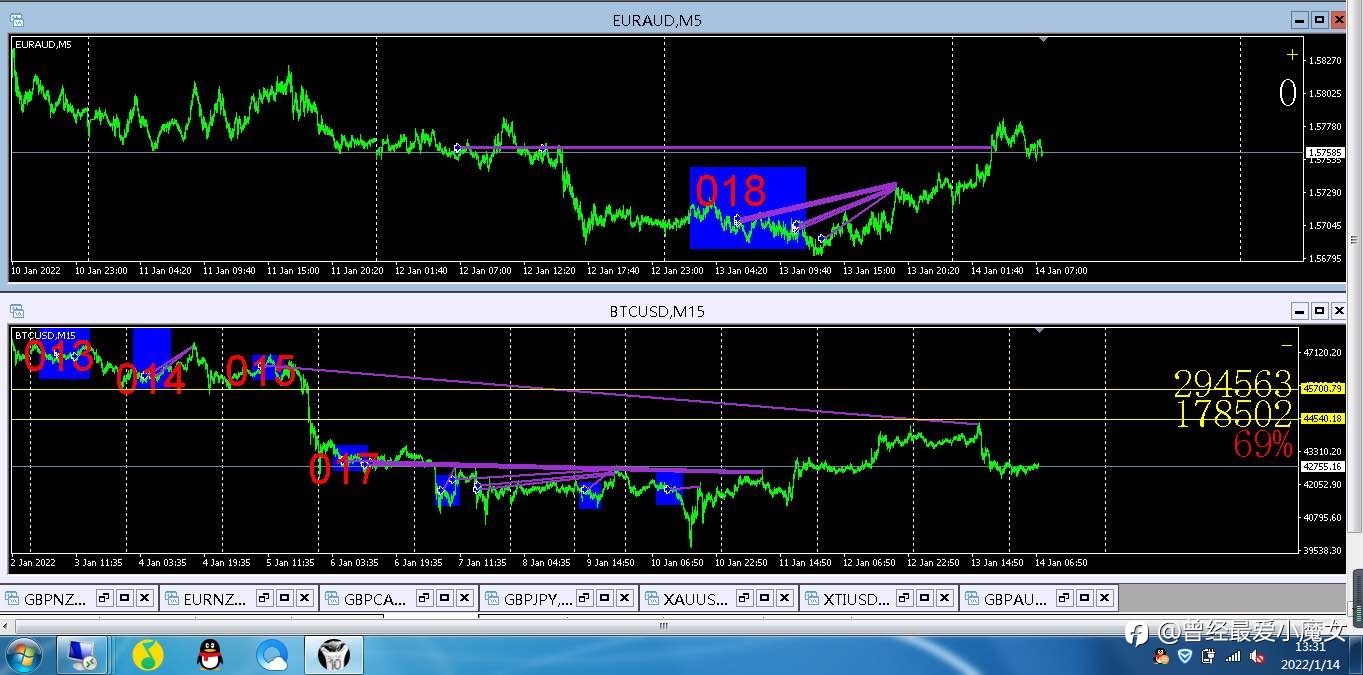Click the yellow number 294563

(x=1233, y=384)
